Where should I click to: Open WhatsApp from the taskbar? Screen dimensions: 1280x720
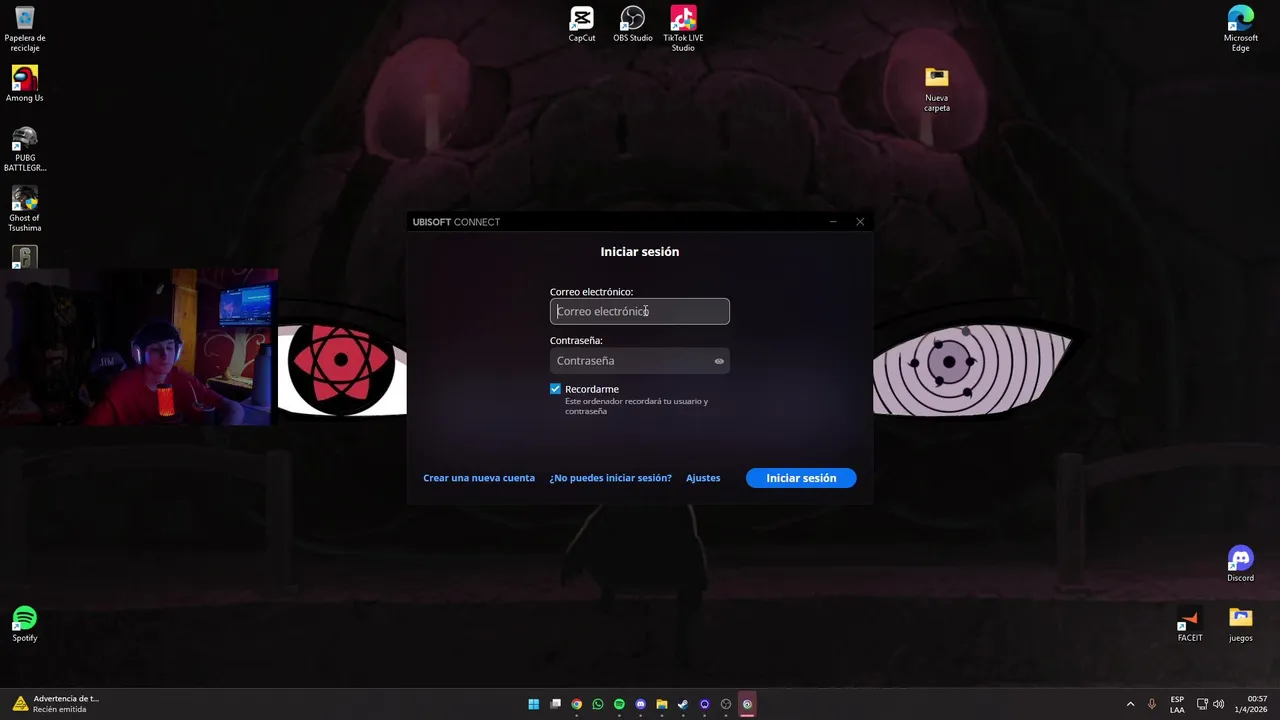[598, 704]
